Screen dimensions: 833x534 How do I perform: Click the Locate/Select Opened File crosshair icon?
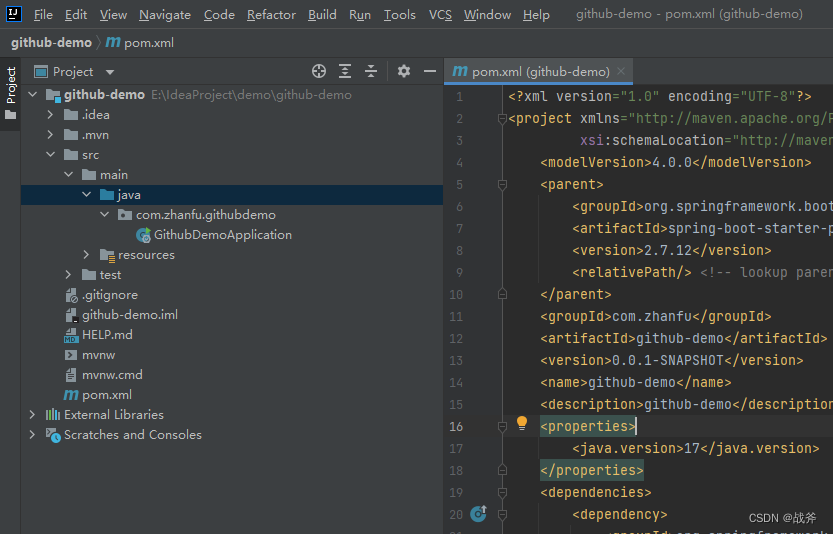(x=319, y=71)
